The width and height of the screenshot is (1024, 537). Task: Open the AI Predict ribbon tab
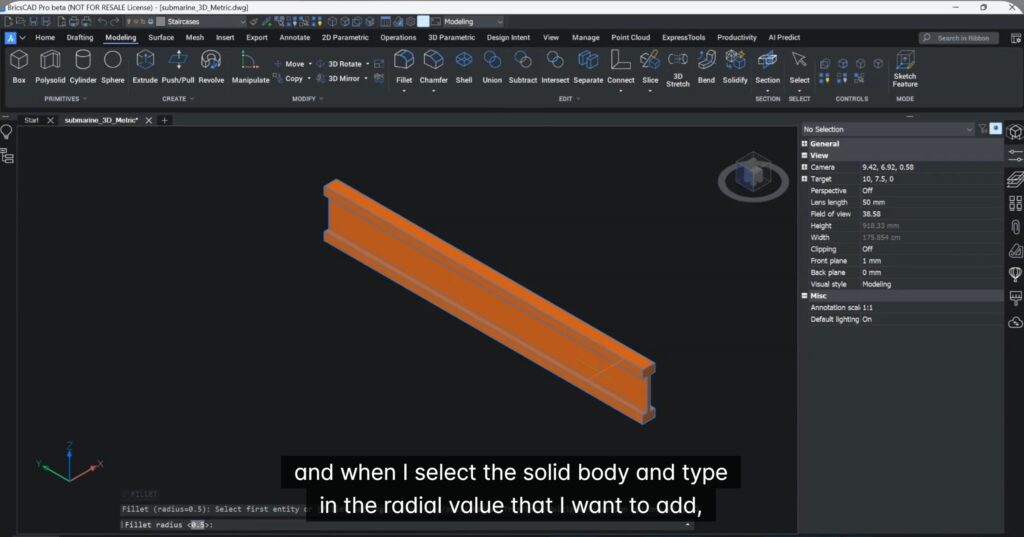(784, 38)
